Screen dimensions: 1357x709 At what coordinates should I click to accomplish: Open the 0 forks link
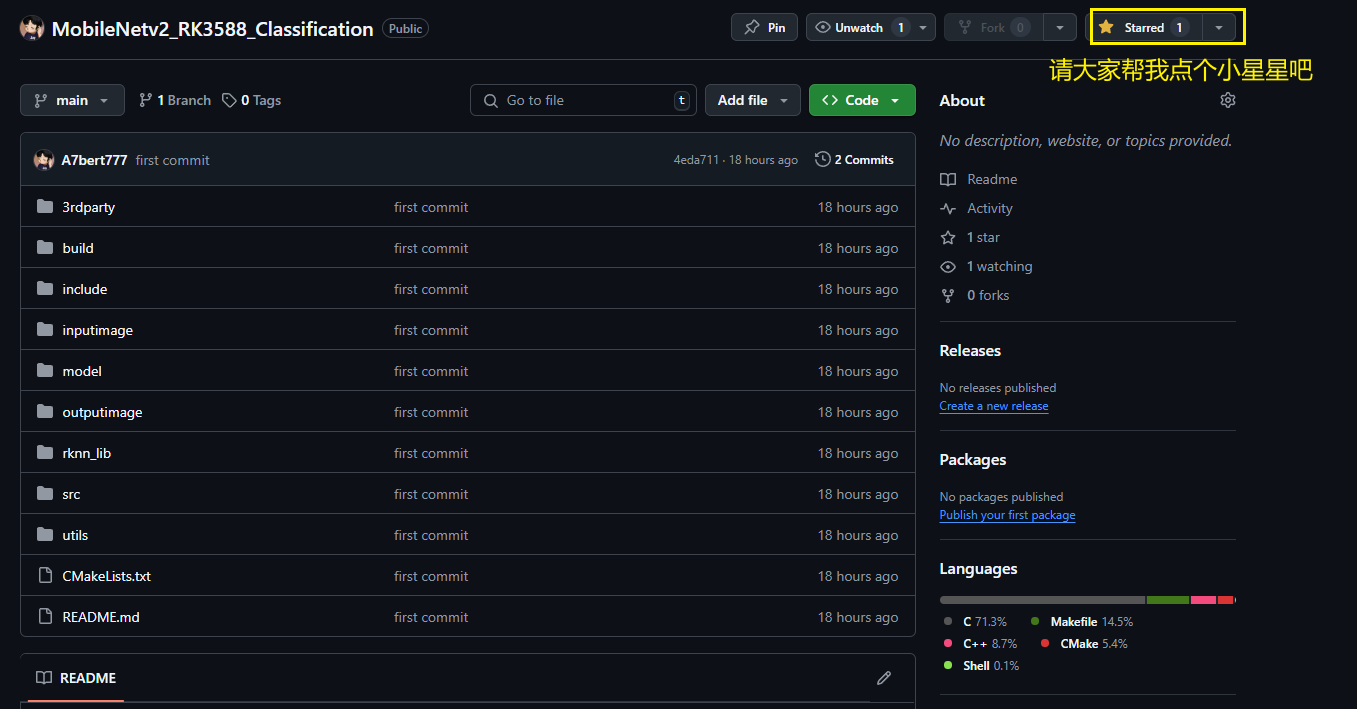pyautogui.click(x=988, y=295)
